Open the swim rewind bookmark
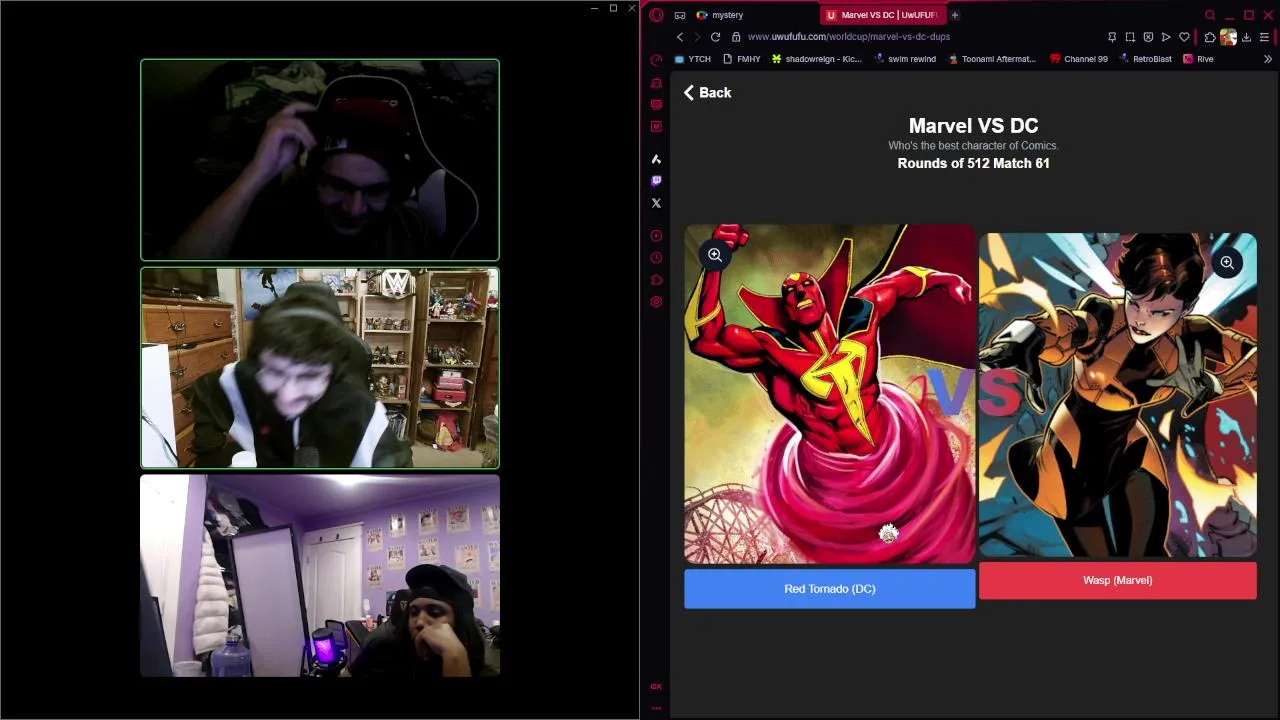The image size is (1280, 720). point(905,59)
